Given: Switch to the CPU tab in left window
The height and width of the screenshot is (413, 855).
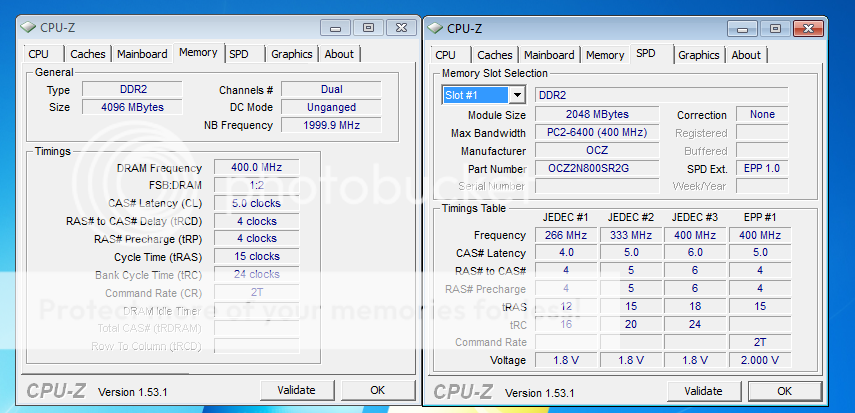Looking at the screenshot, I should tap(38, 54).
